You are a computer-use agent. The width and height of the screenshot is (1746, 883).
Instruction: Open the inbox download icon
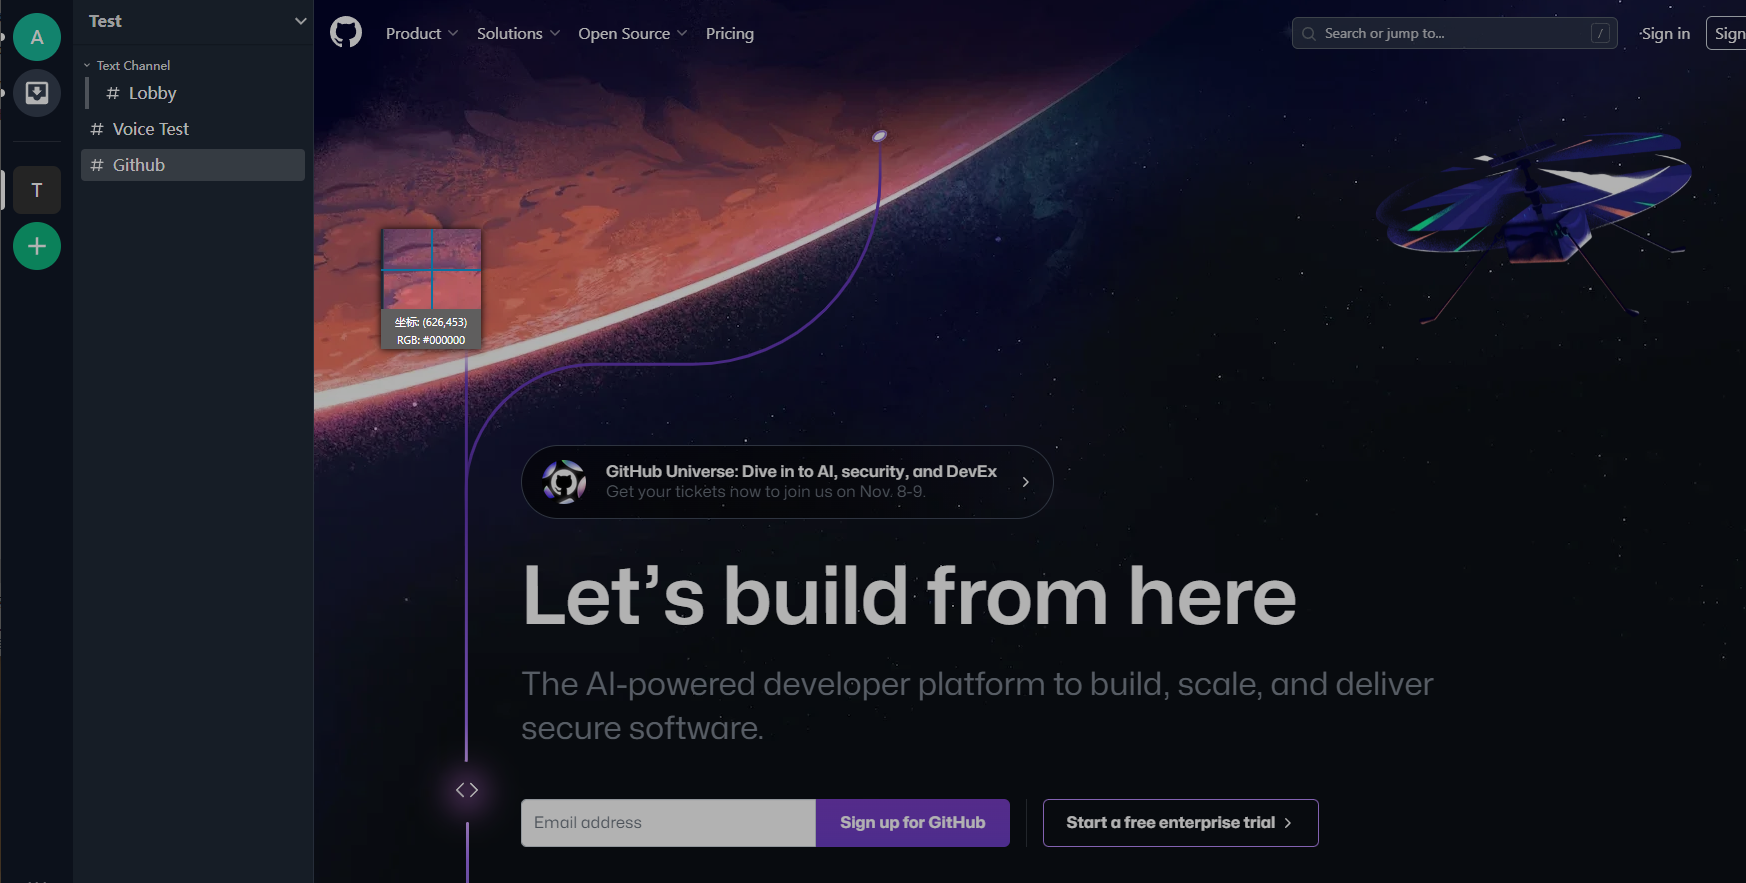point(37,93)
